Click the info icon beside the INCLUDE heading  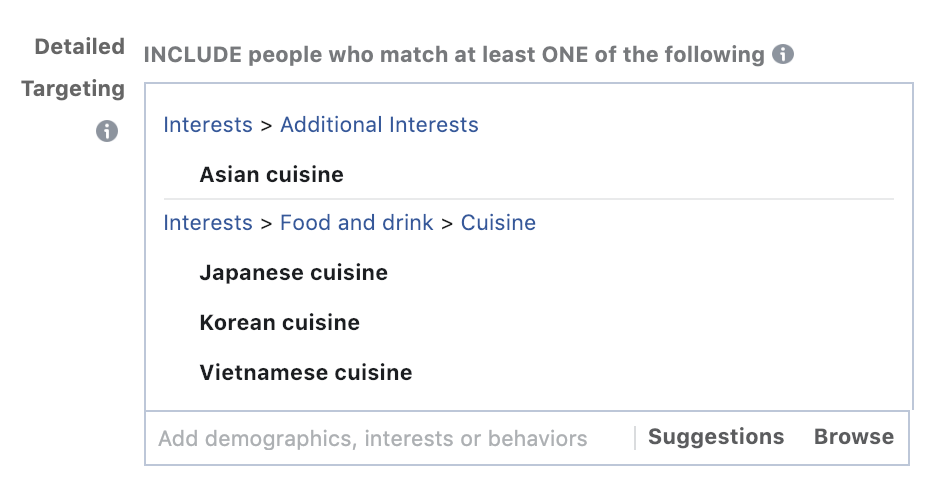783,54
